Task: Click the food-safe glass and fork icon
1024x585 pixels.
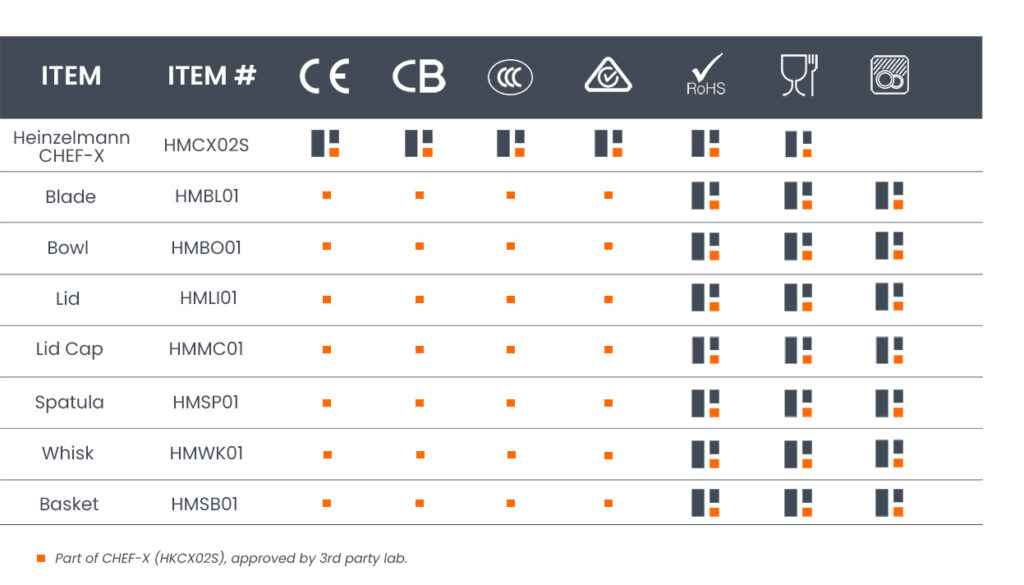Action: coord(798,76)
